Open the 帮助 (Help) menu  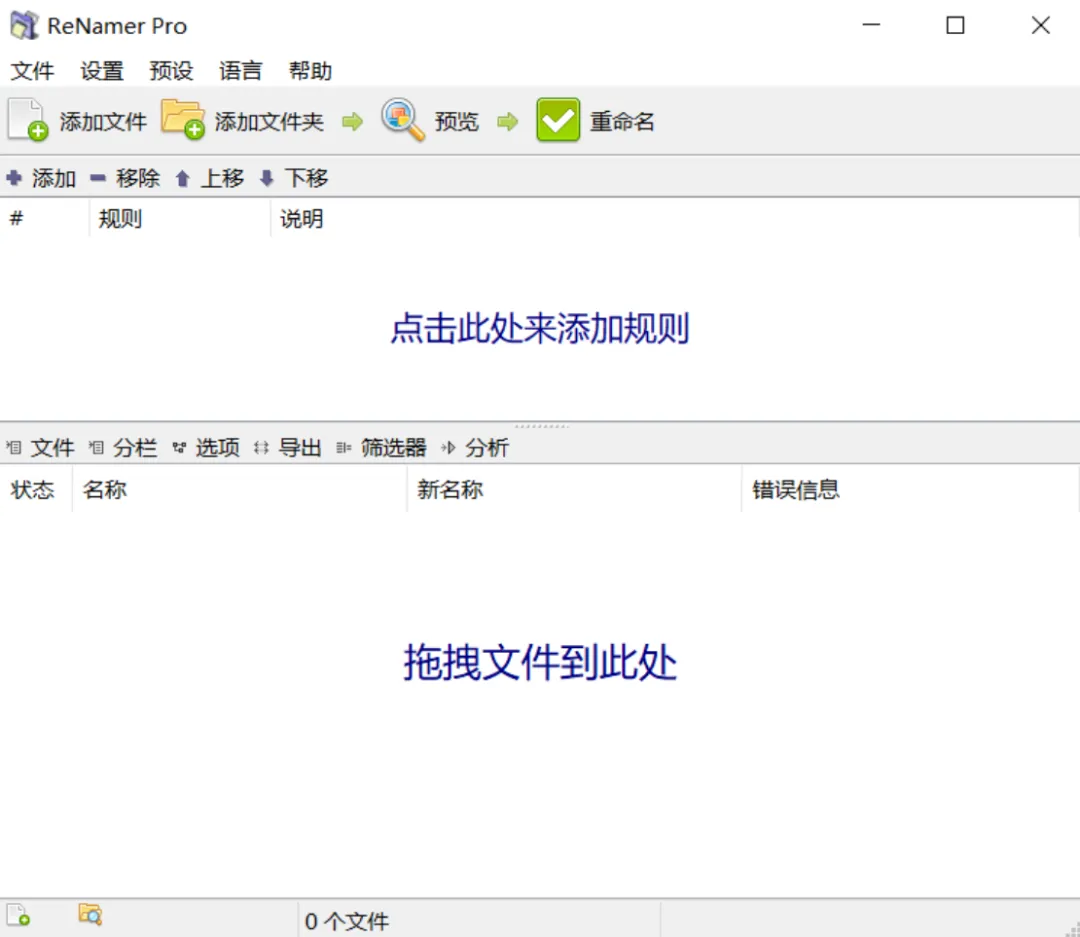click(x=310, y=70)
